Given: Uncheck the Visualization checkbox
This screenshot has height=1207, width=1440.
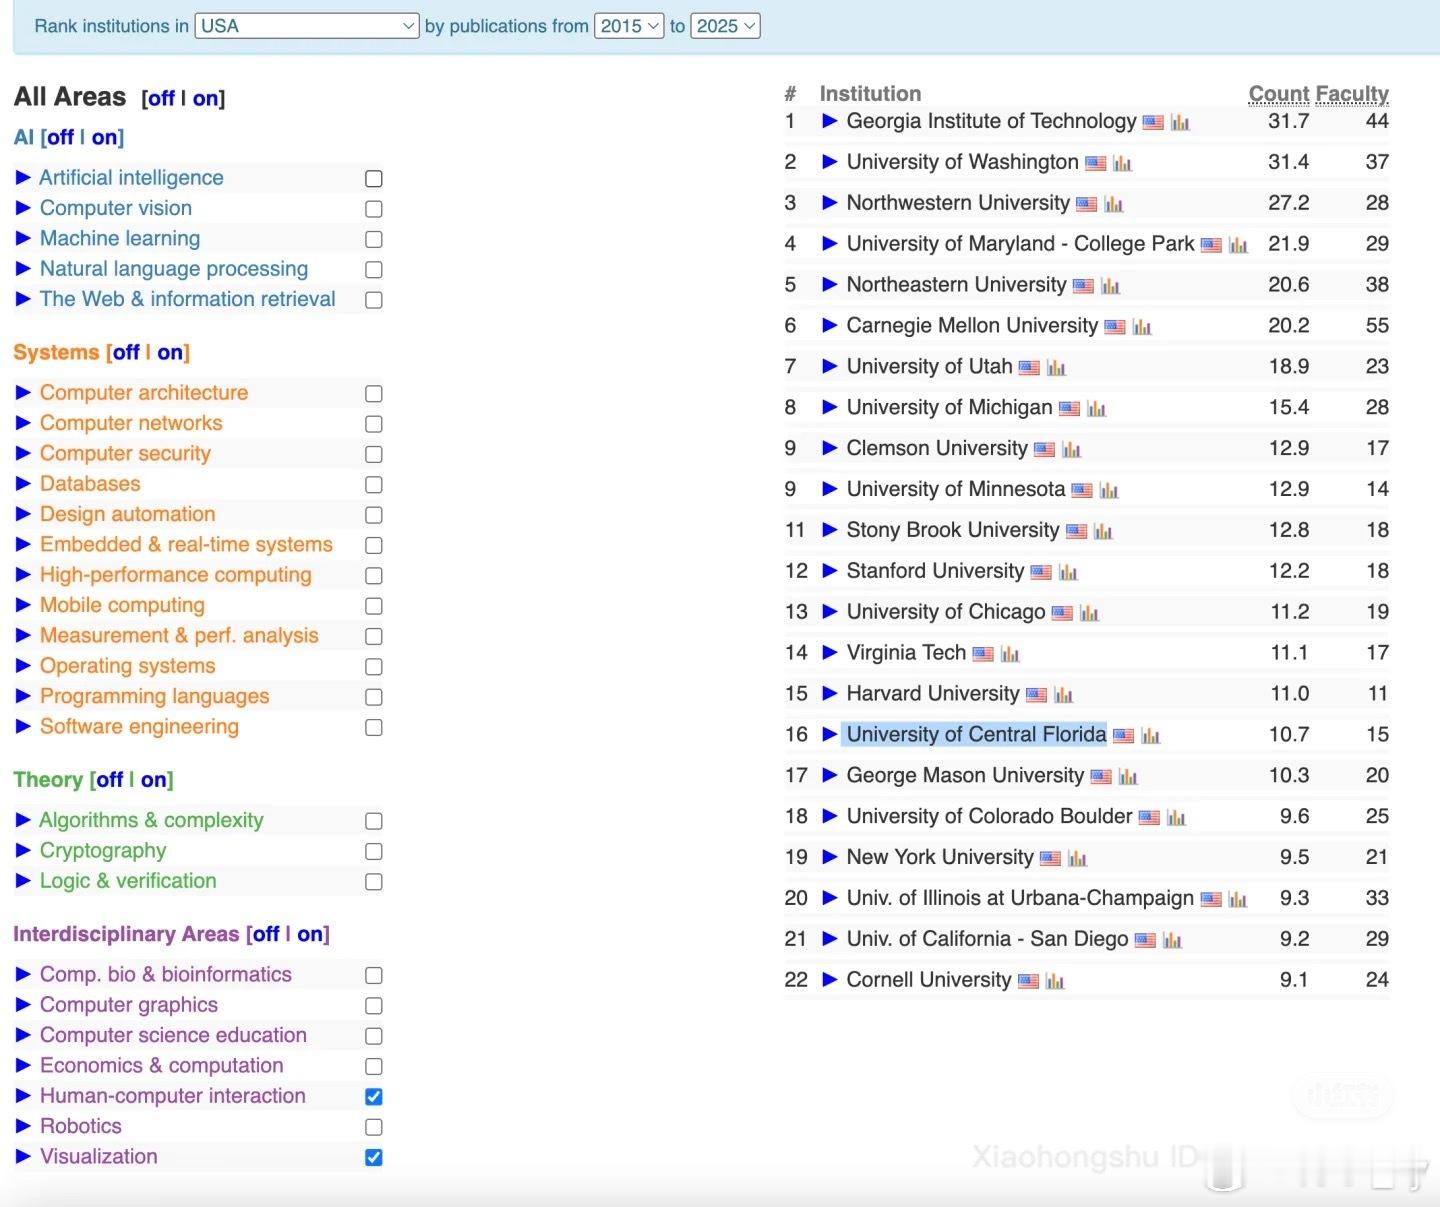Looking at the screenshot, I should pyautogui.click(x=374, y=1157).
